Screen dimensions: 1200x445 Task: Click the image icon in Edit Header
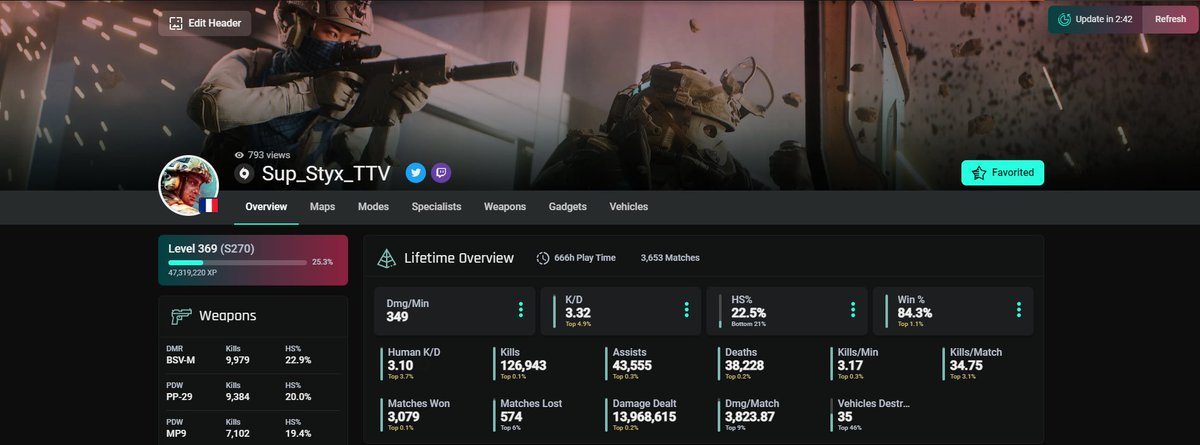[176, 23]
